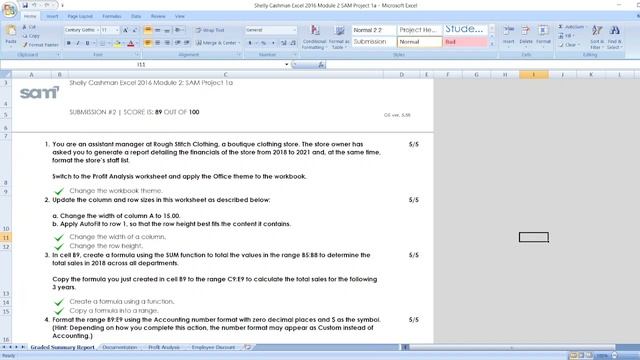Open Sort & Filter menu
The height and width of the screenshot is (360, 640).
597,37
